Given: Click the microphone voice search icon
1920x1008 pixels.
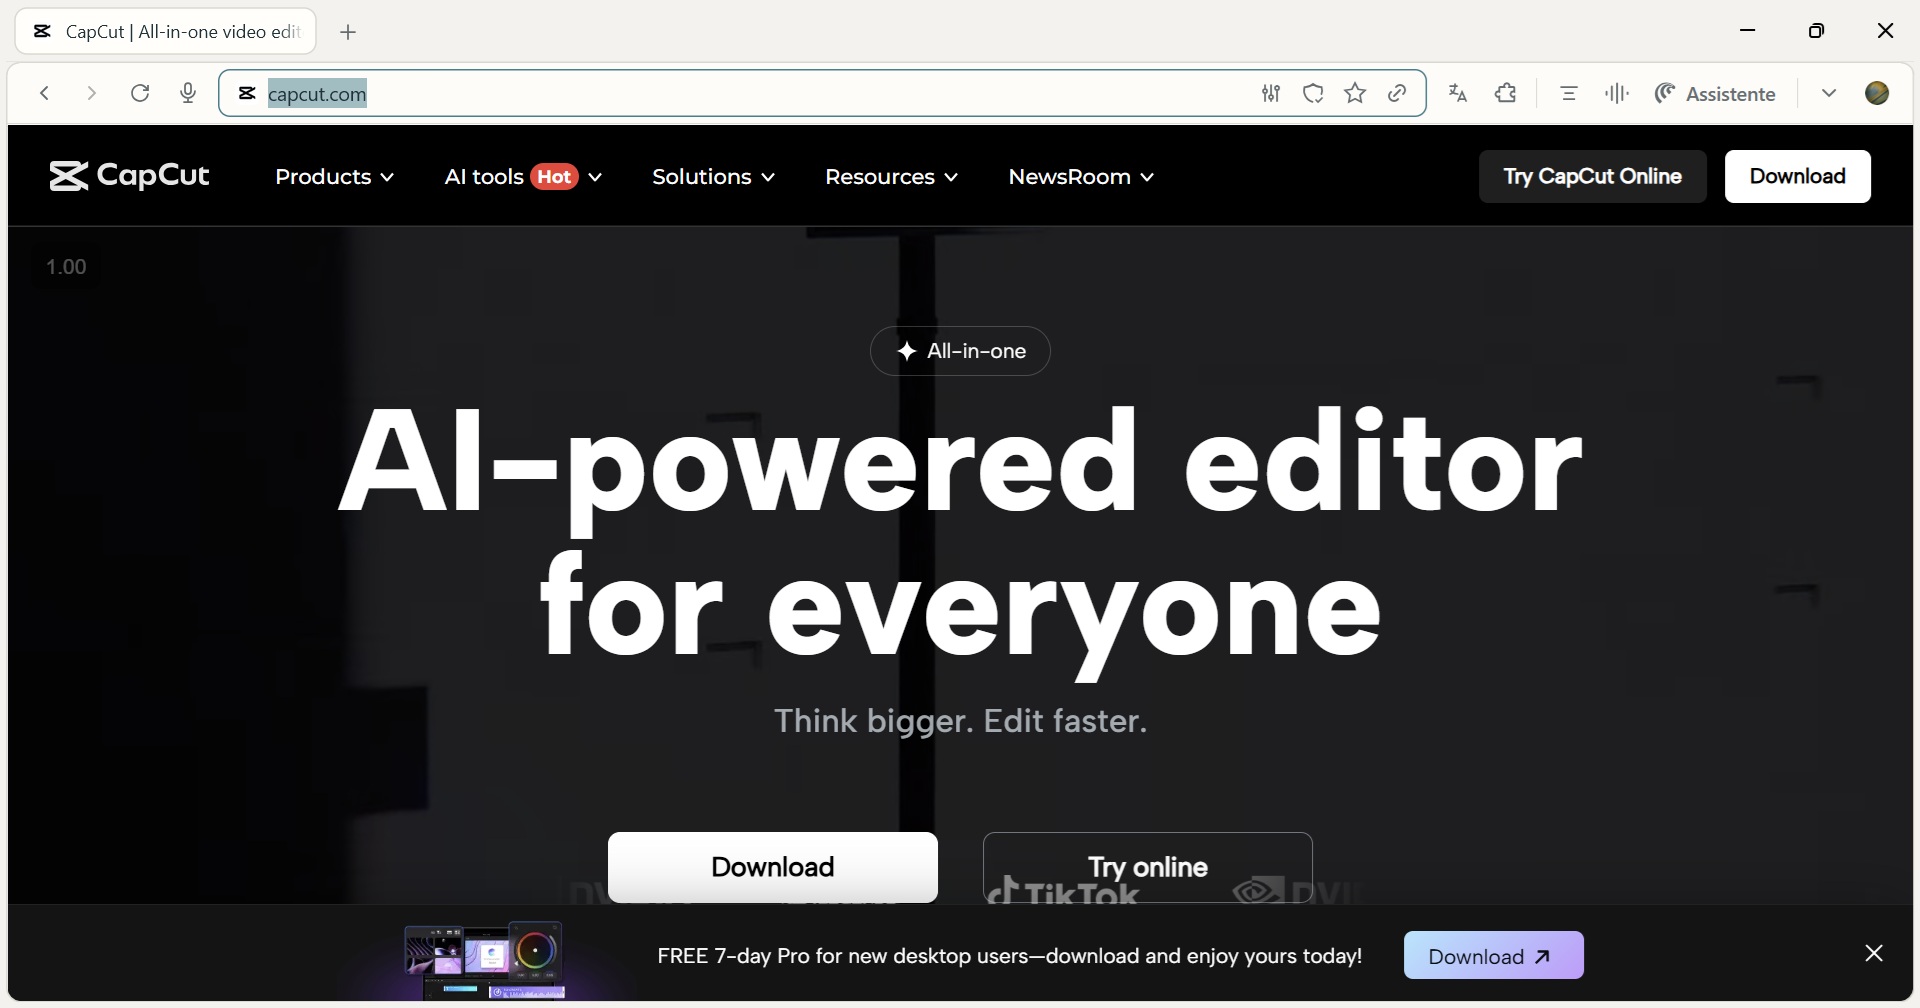Looking at the screenshot, I should point(188,93).
